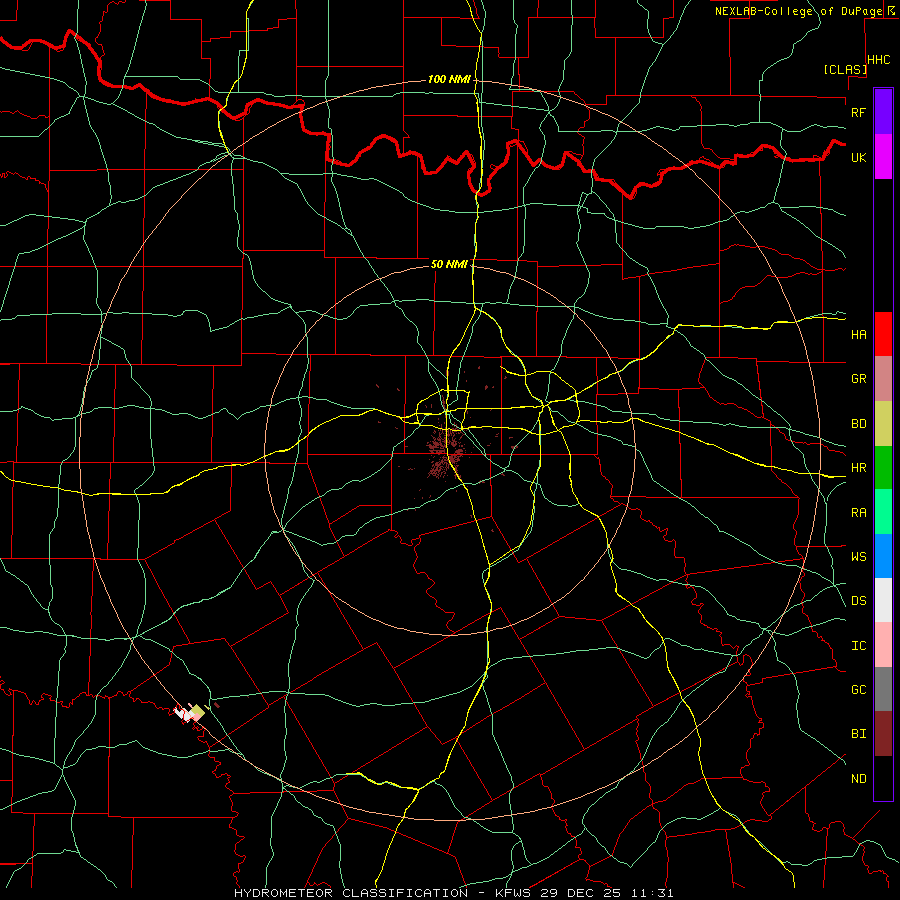
Task: Click the RF legend label
Action: pyautogui.click(x=858, y=112)
